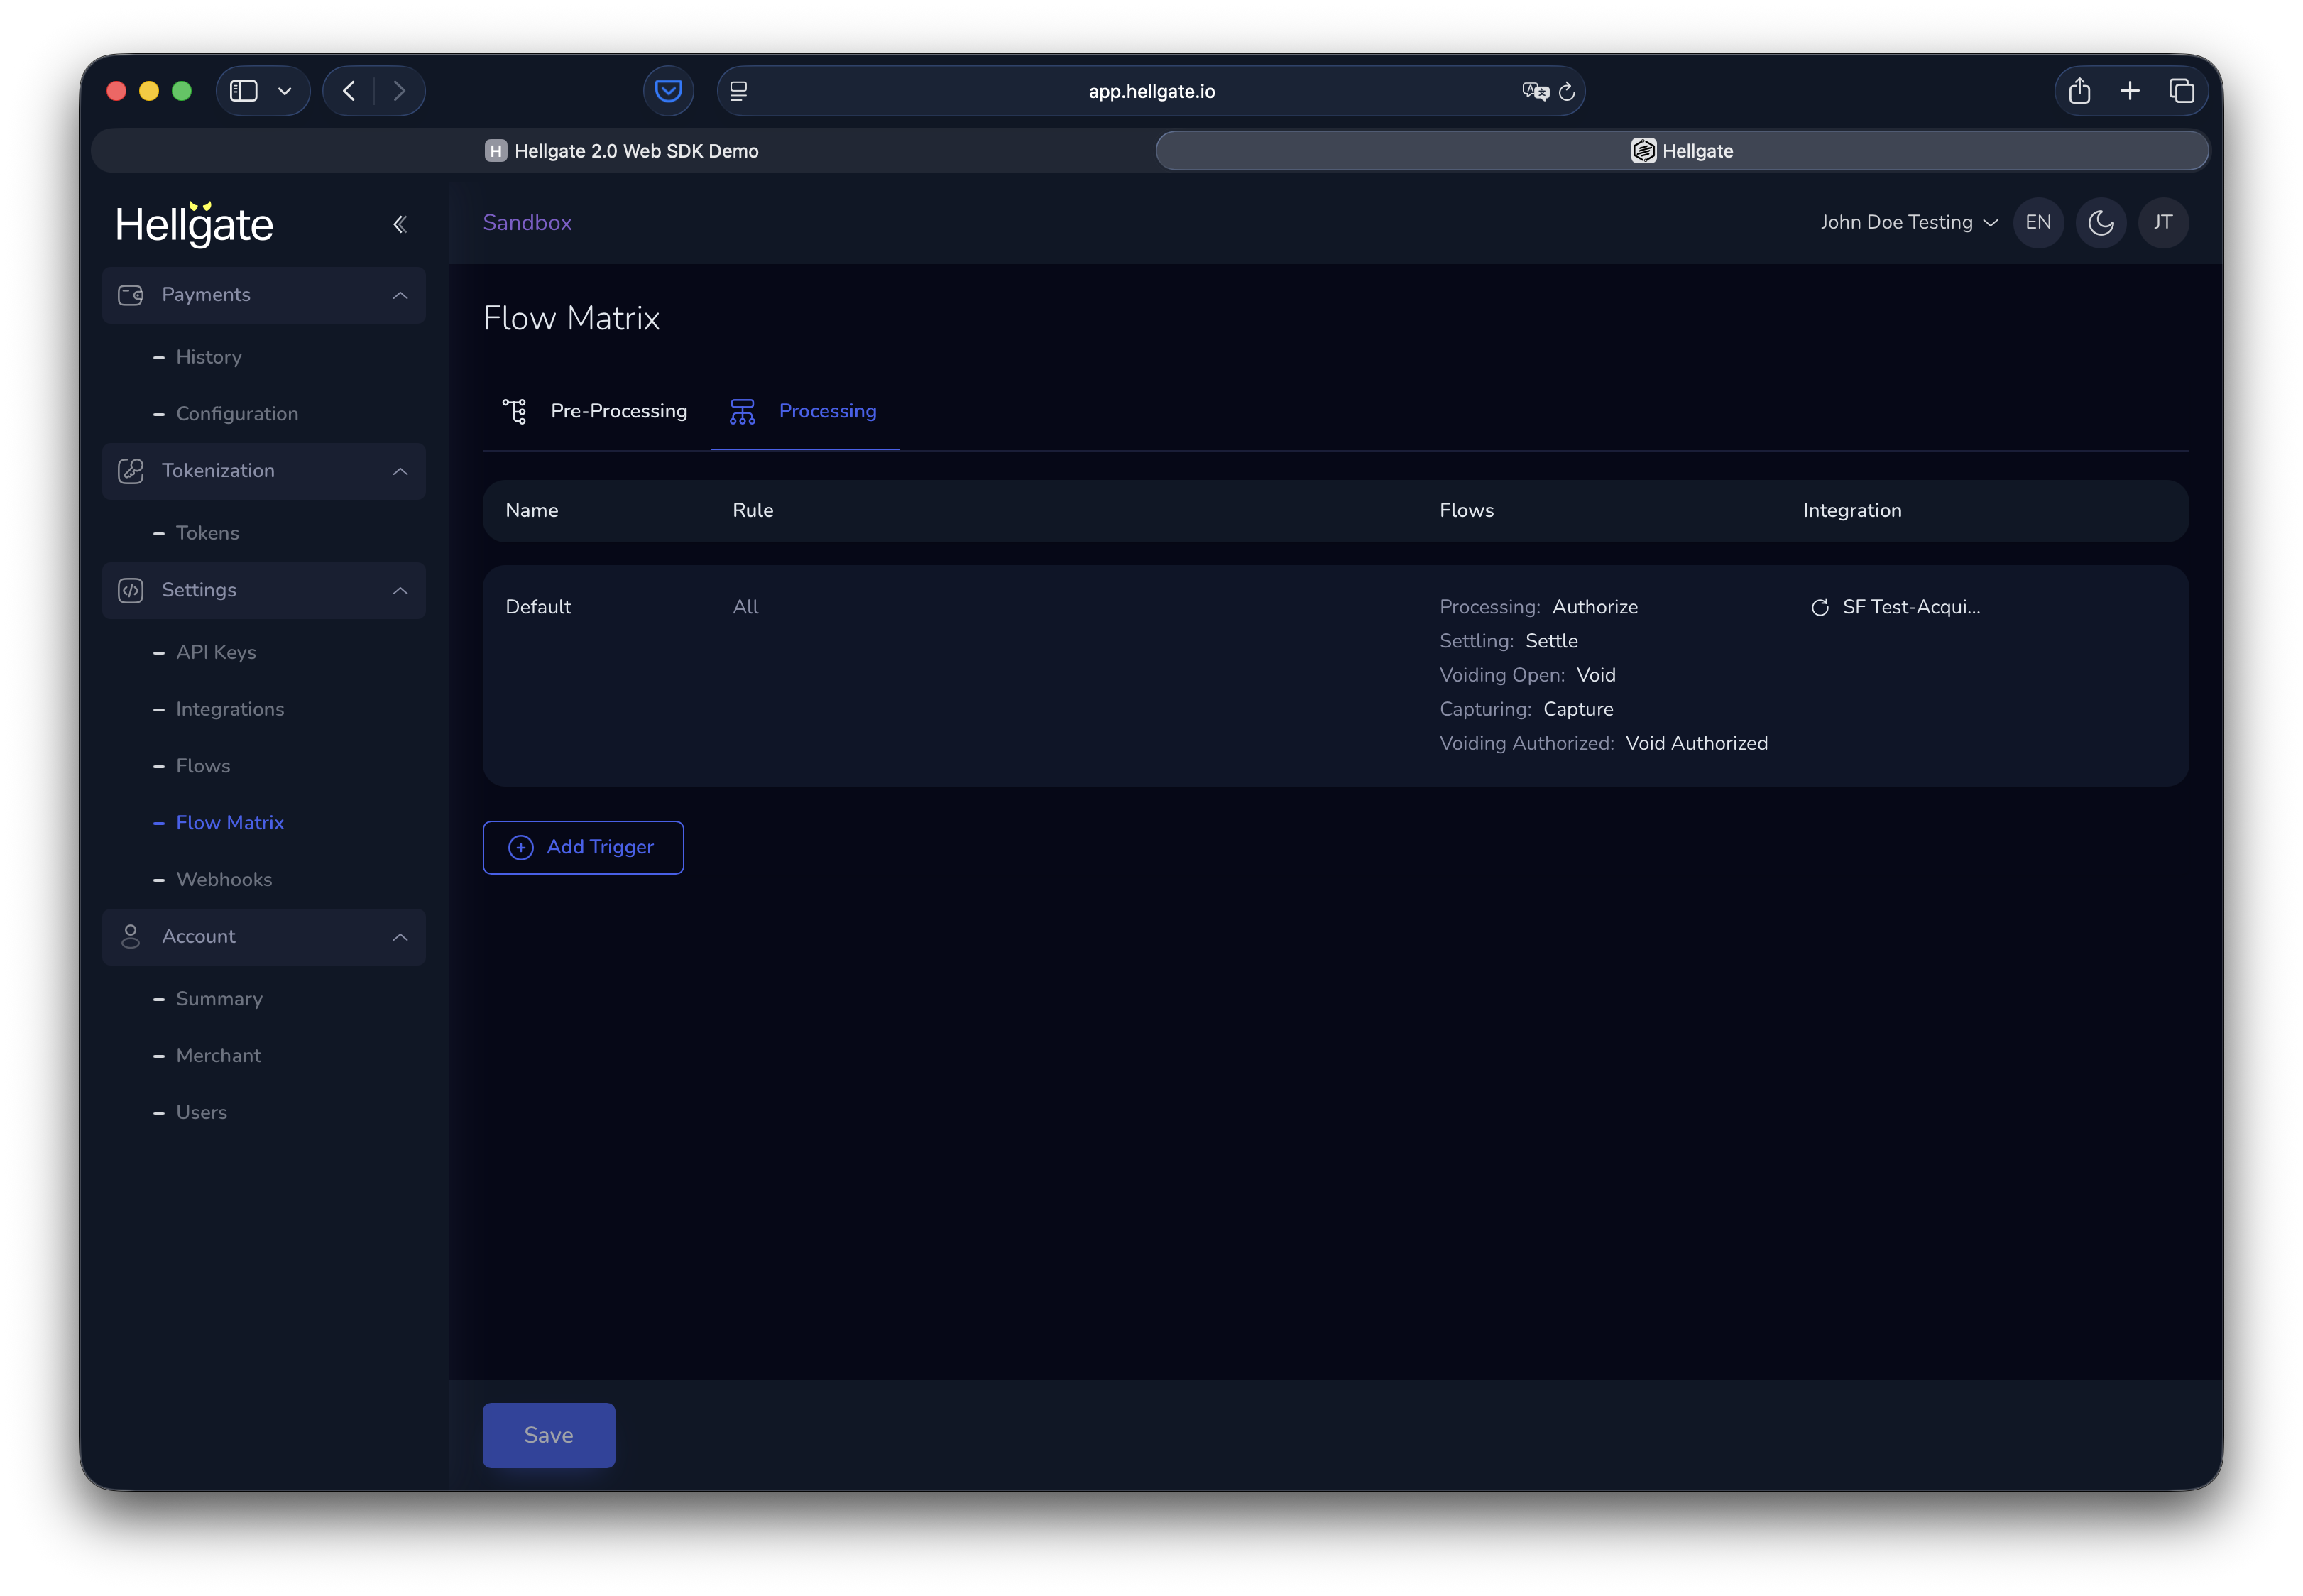Select the Payments wallet icon in sidebar
The image size is (2303, 1596).
coord(131,295)
